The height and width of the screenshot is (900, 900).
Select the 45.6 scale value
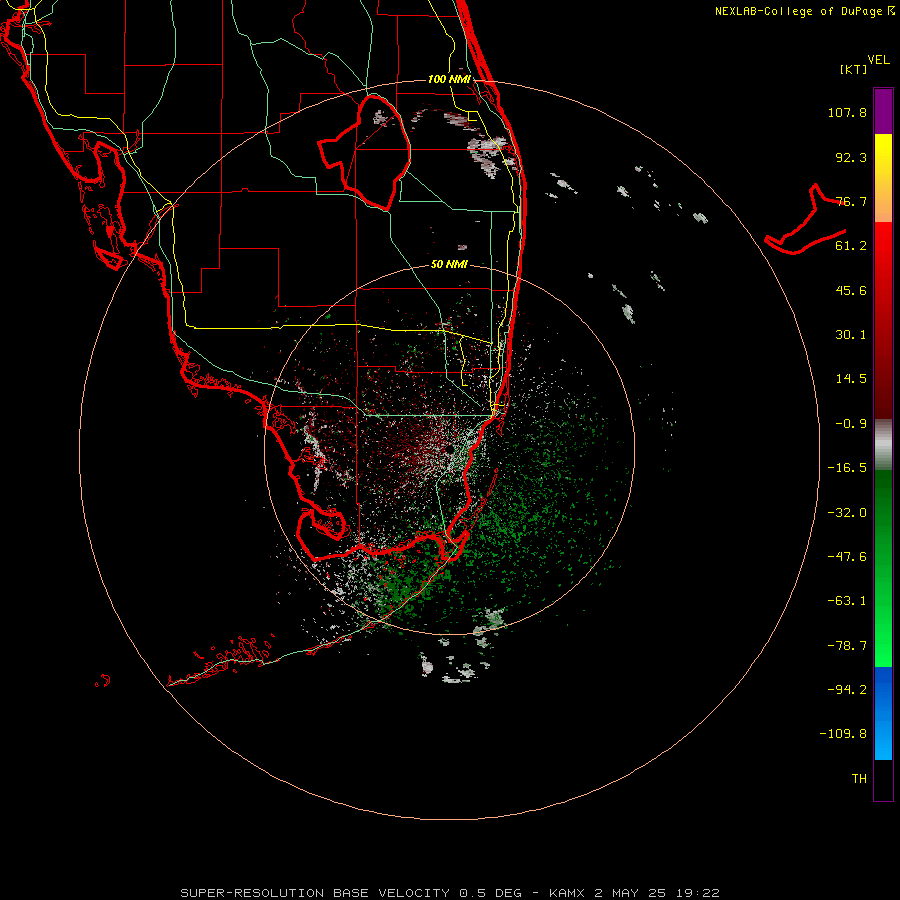(851, 290)
